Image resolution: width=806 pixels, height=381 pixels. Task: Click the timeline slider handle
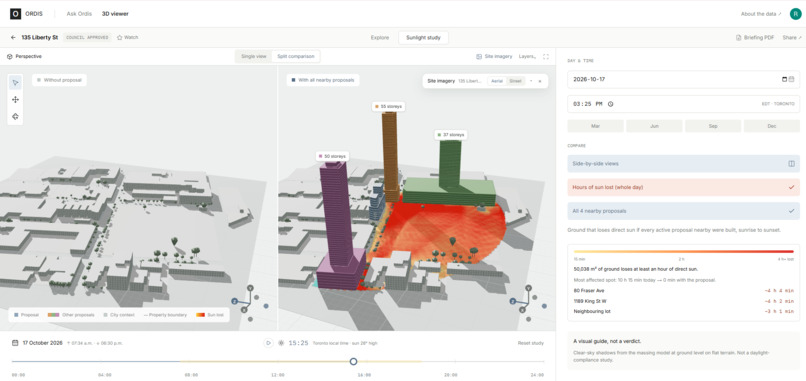[x=353, y=361]
